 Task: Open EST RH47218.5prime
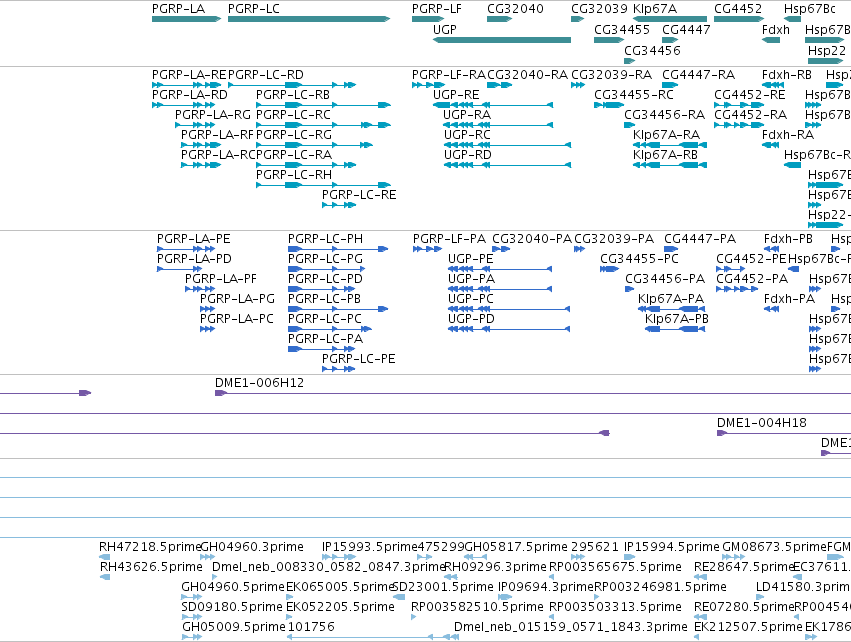[149, 546]
